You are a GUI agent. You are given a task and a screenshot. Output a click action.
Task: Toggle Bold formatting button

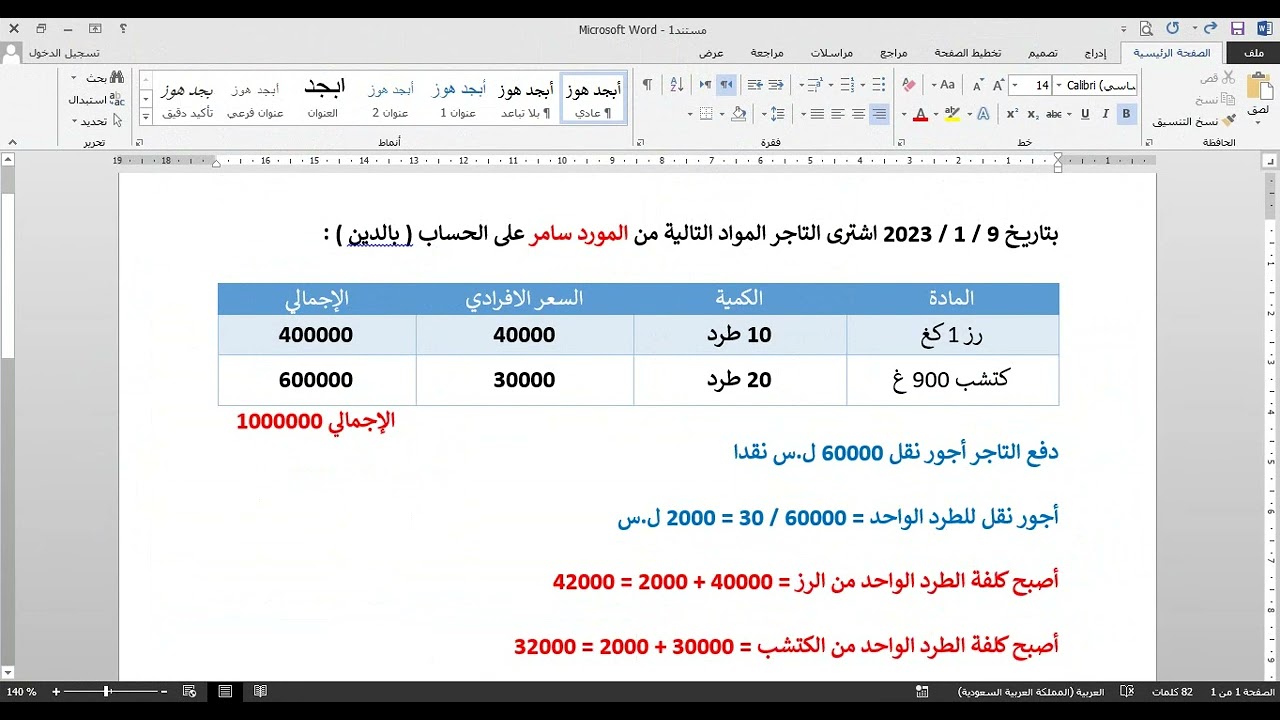coord(1126,114)
